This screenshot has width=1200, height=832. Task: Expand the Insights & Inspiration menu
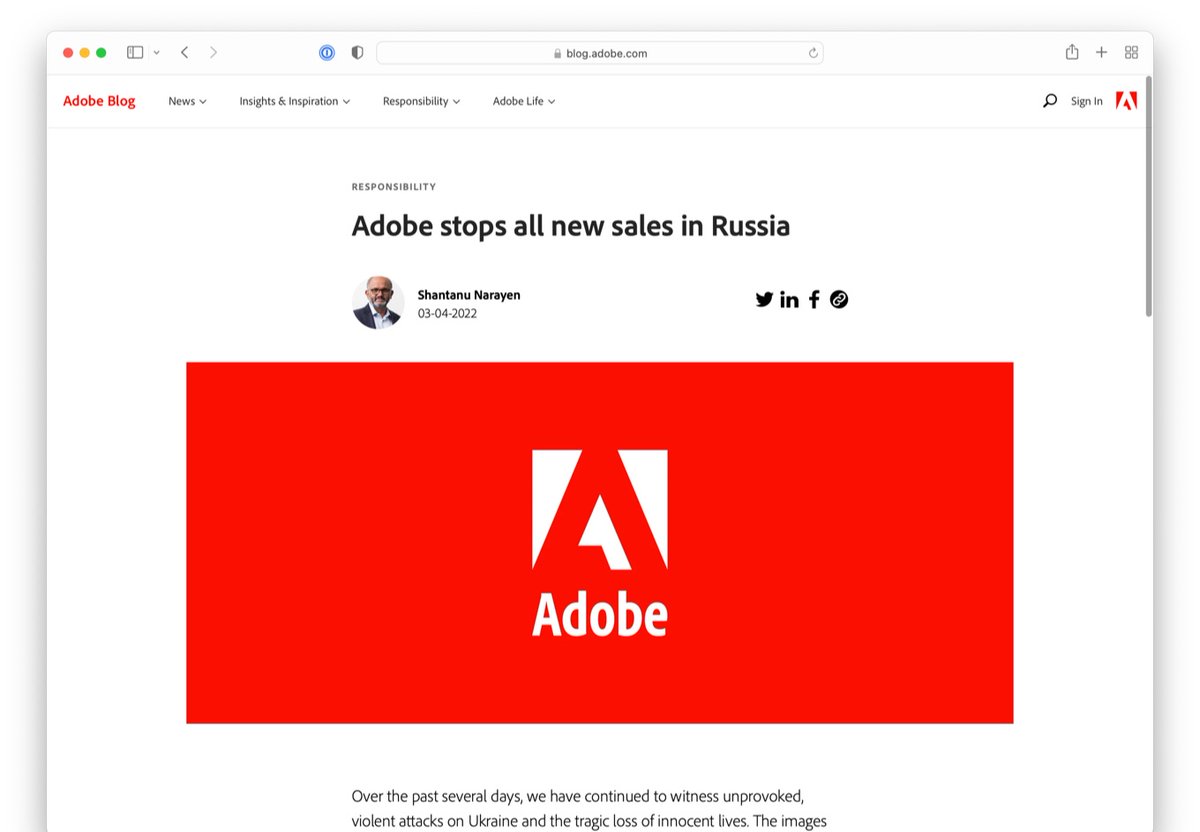[295, 101]
